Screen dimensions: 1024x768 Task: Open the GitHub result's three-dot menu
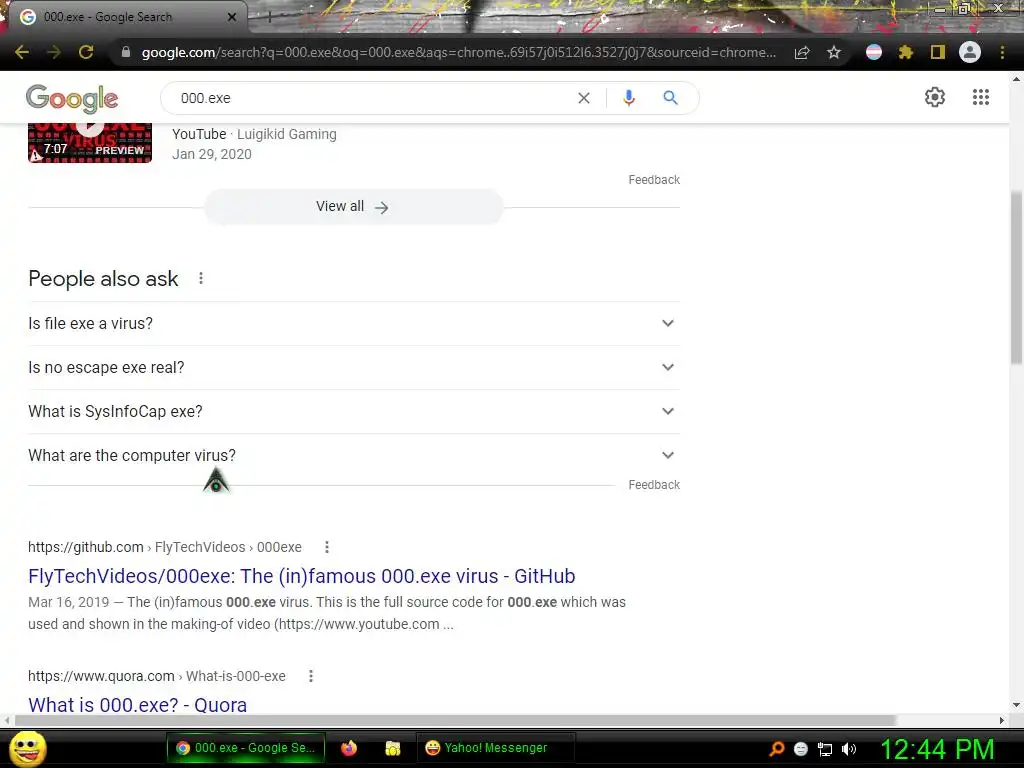(x=327, y=547)
